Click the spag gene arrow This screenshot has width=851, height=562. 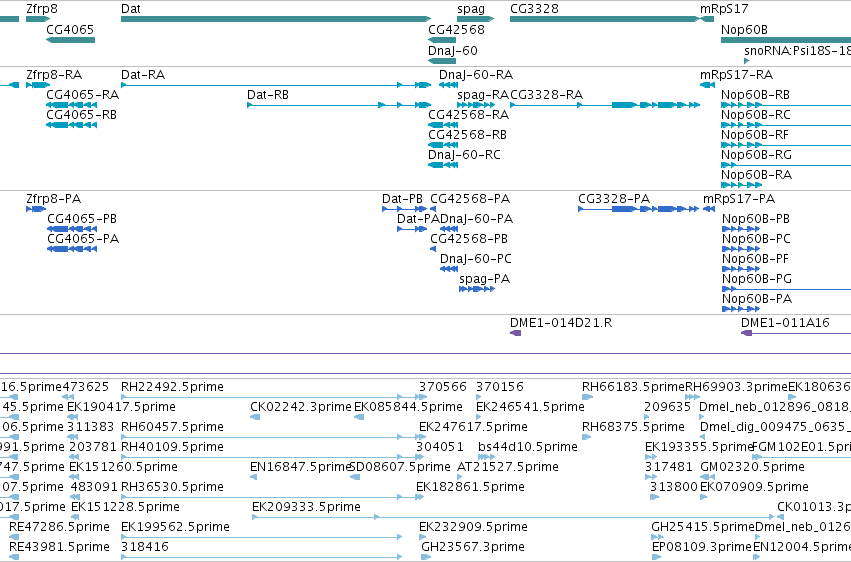pyautogui.click(x=475, y=20)
